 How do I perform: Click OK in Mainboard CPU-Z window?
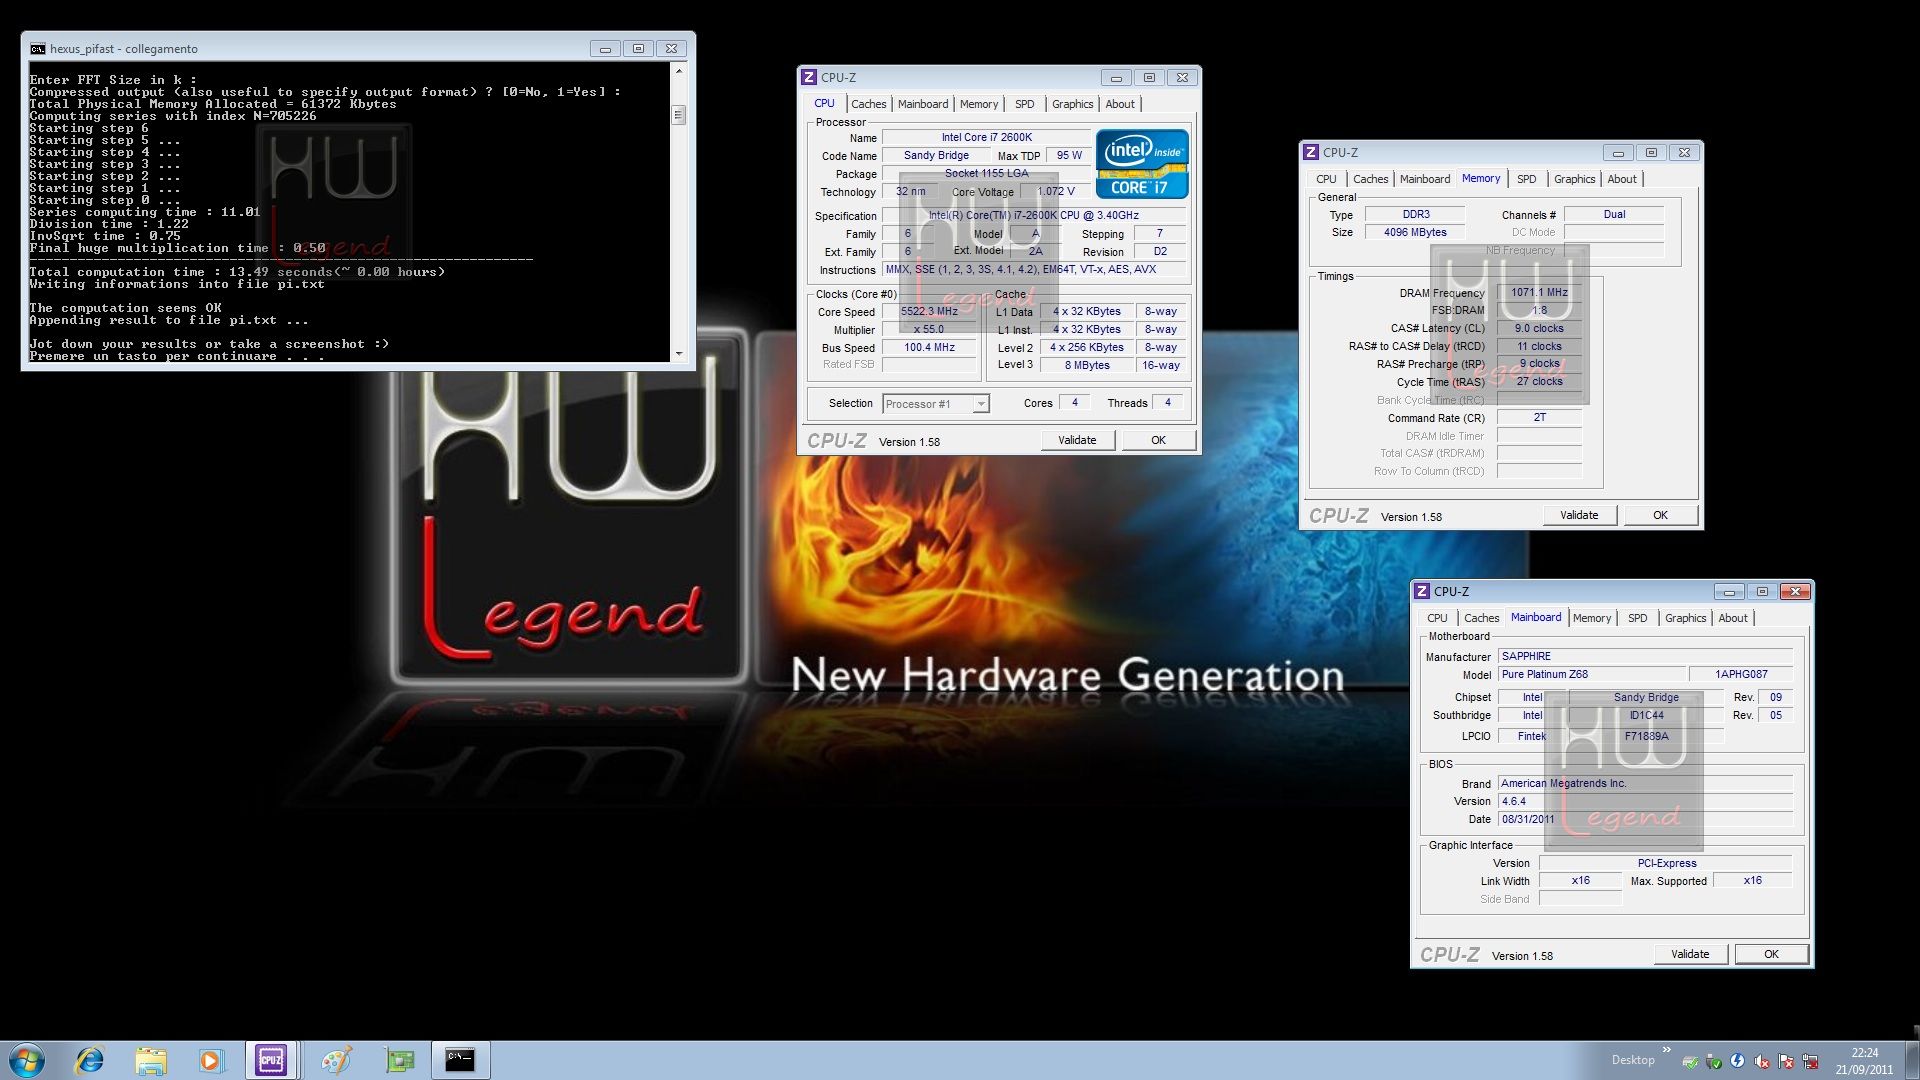(x=1771, y=954)
